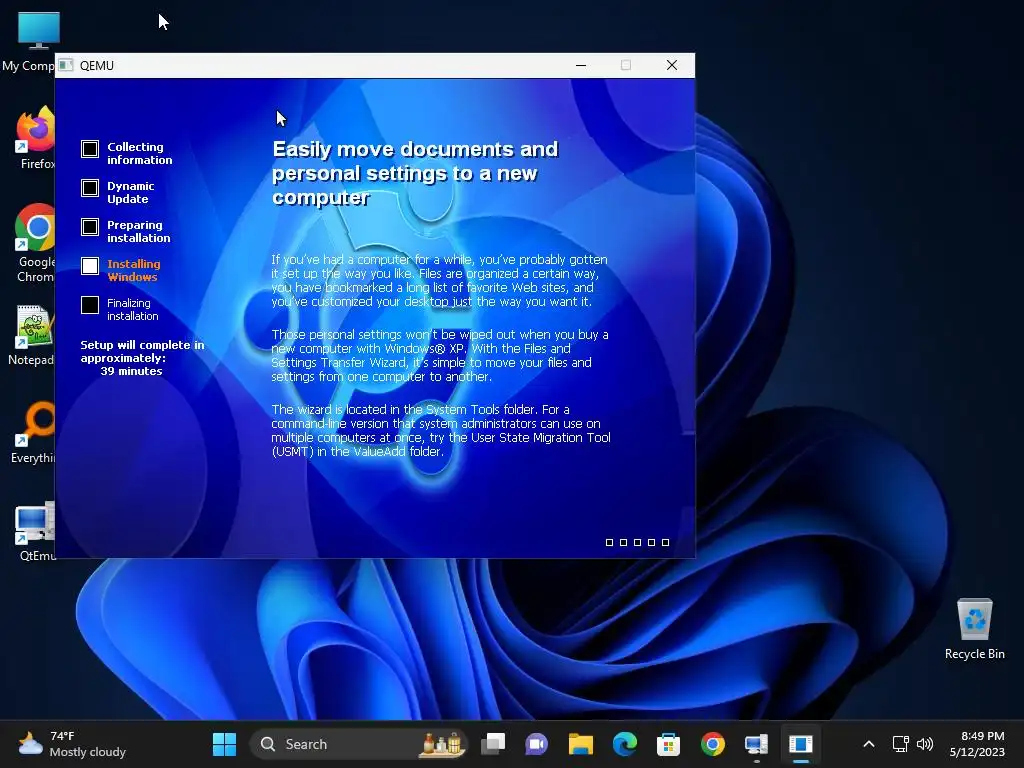The width and height of the screenshot is (1024, 768).
Task: Click the 39 minutes remaining text
Action: (131, 371)
